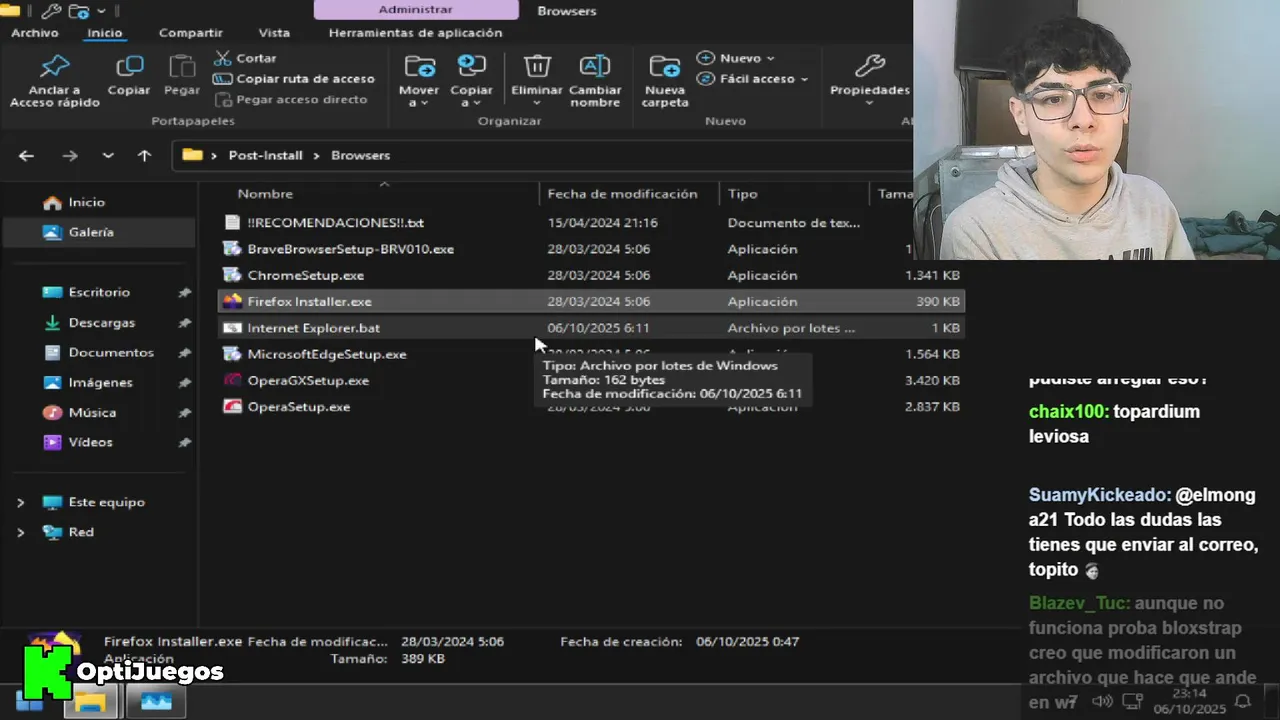Expand the Este equipo tree node
The height and width of the screenshot is (720, 1280).
(20, 502)
